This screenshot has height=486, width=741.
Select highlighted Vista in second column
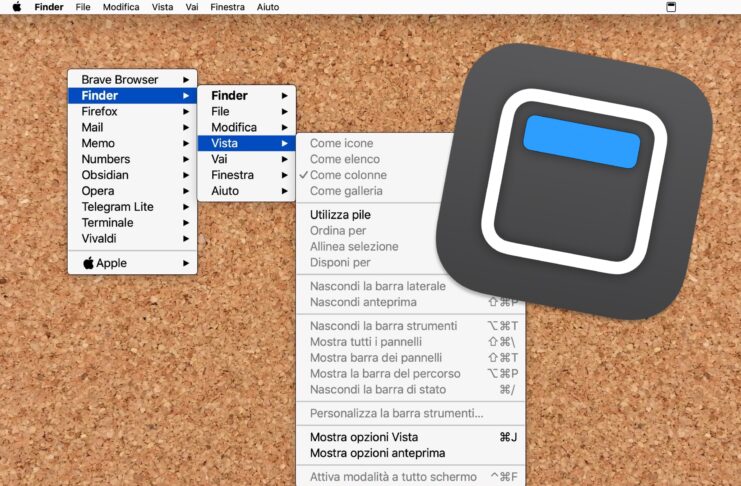pyautogui.click(x=247, y=143)
